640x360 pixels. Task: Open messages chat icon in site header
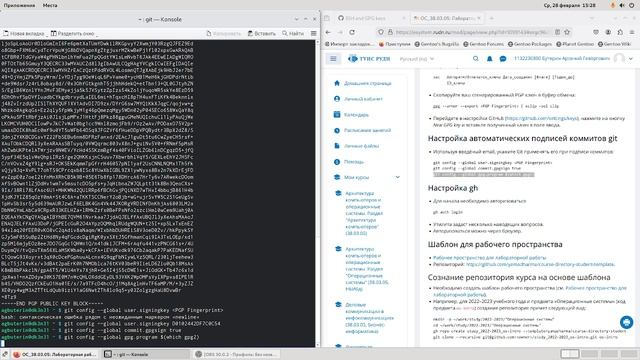503,59
